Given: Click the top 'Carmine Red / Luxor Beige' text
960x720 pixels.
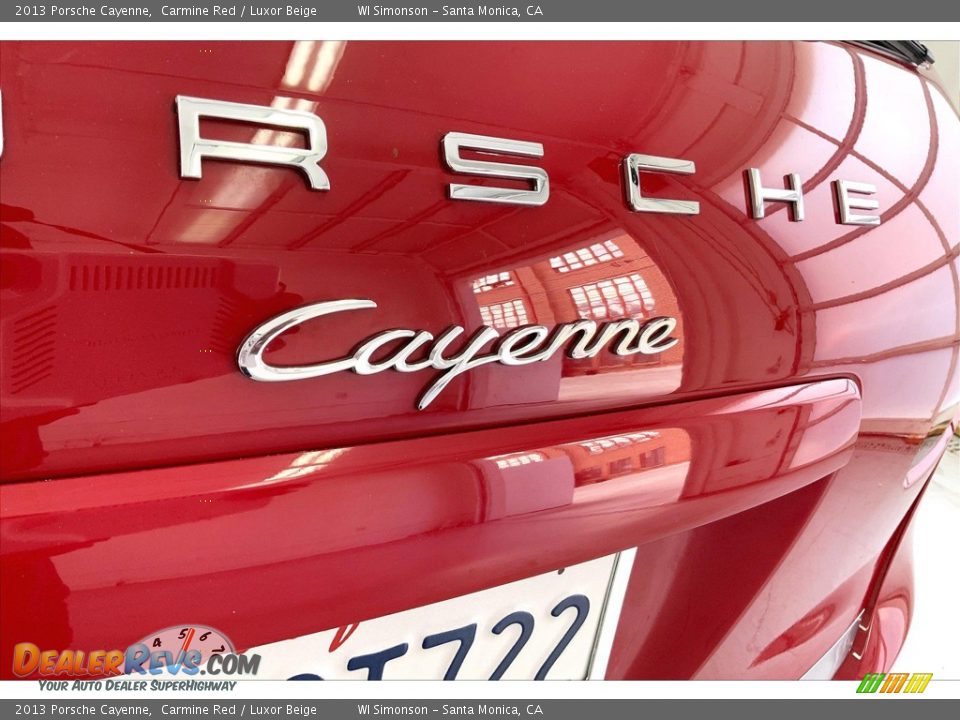Looking at the screenshot, I should (239, 10).
